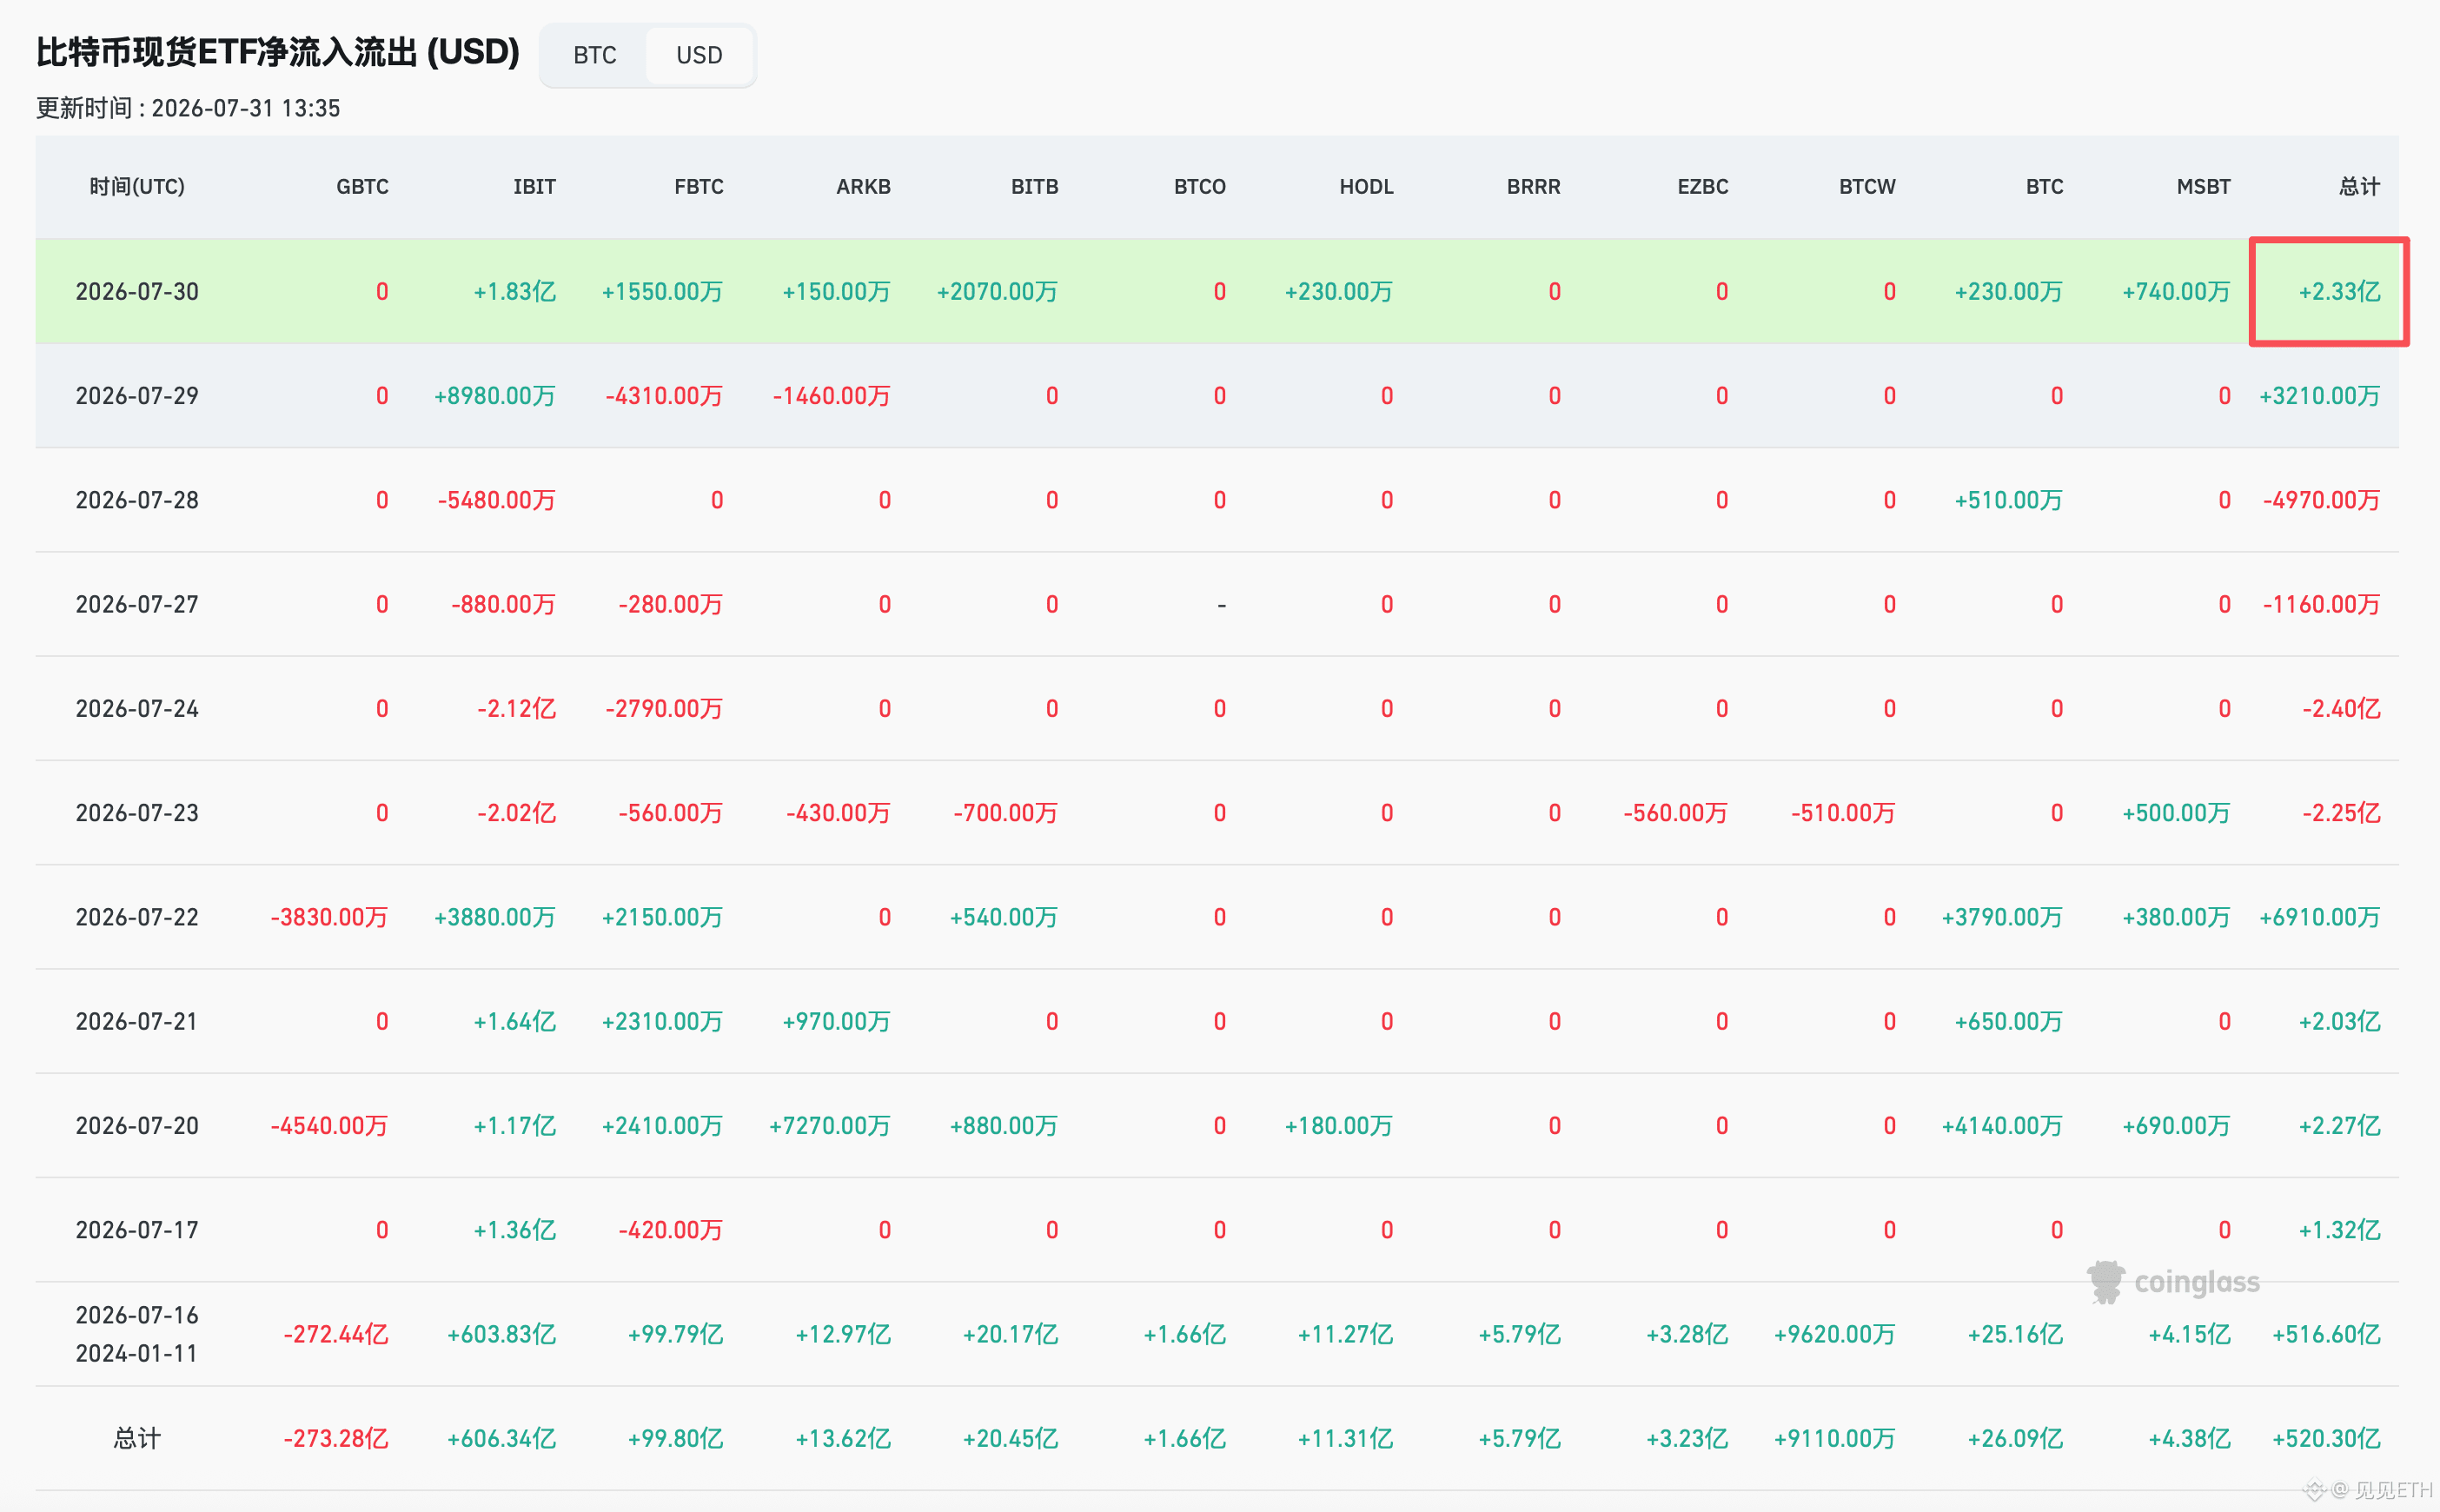
Task: Click the +970.00万 ARKB value on 2026-07-21
Action: click(836, 1022)
